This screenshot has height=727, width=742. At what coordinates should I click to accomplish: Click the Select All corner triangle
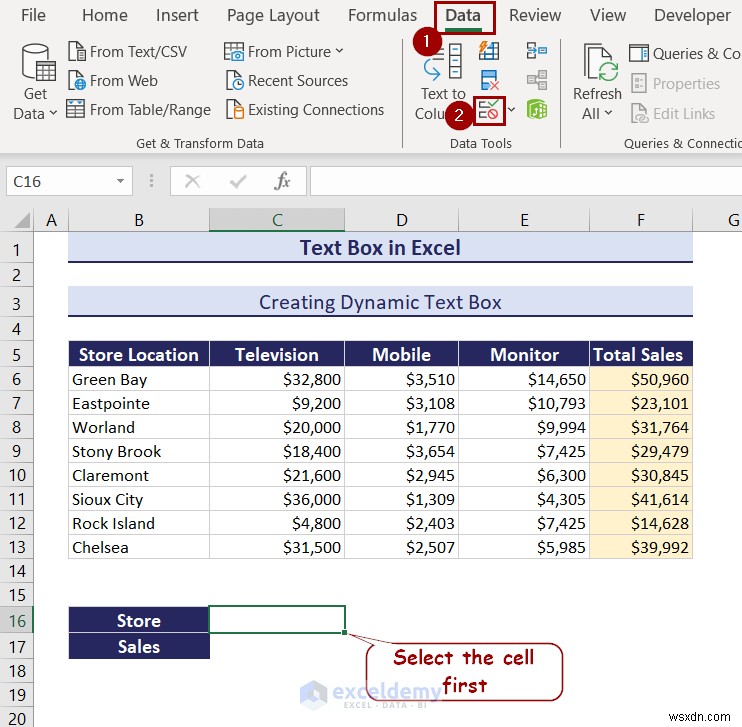tap(22, 221)
